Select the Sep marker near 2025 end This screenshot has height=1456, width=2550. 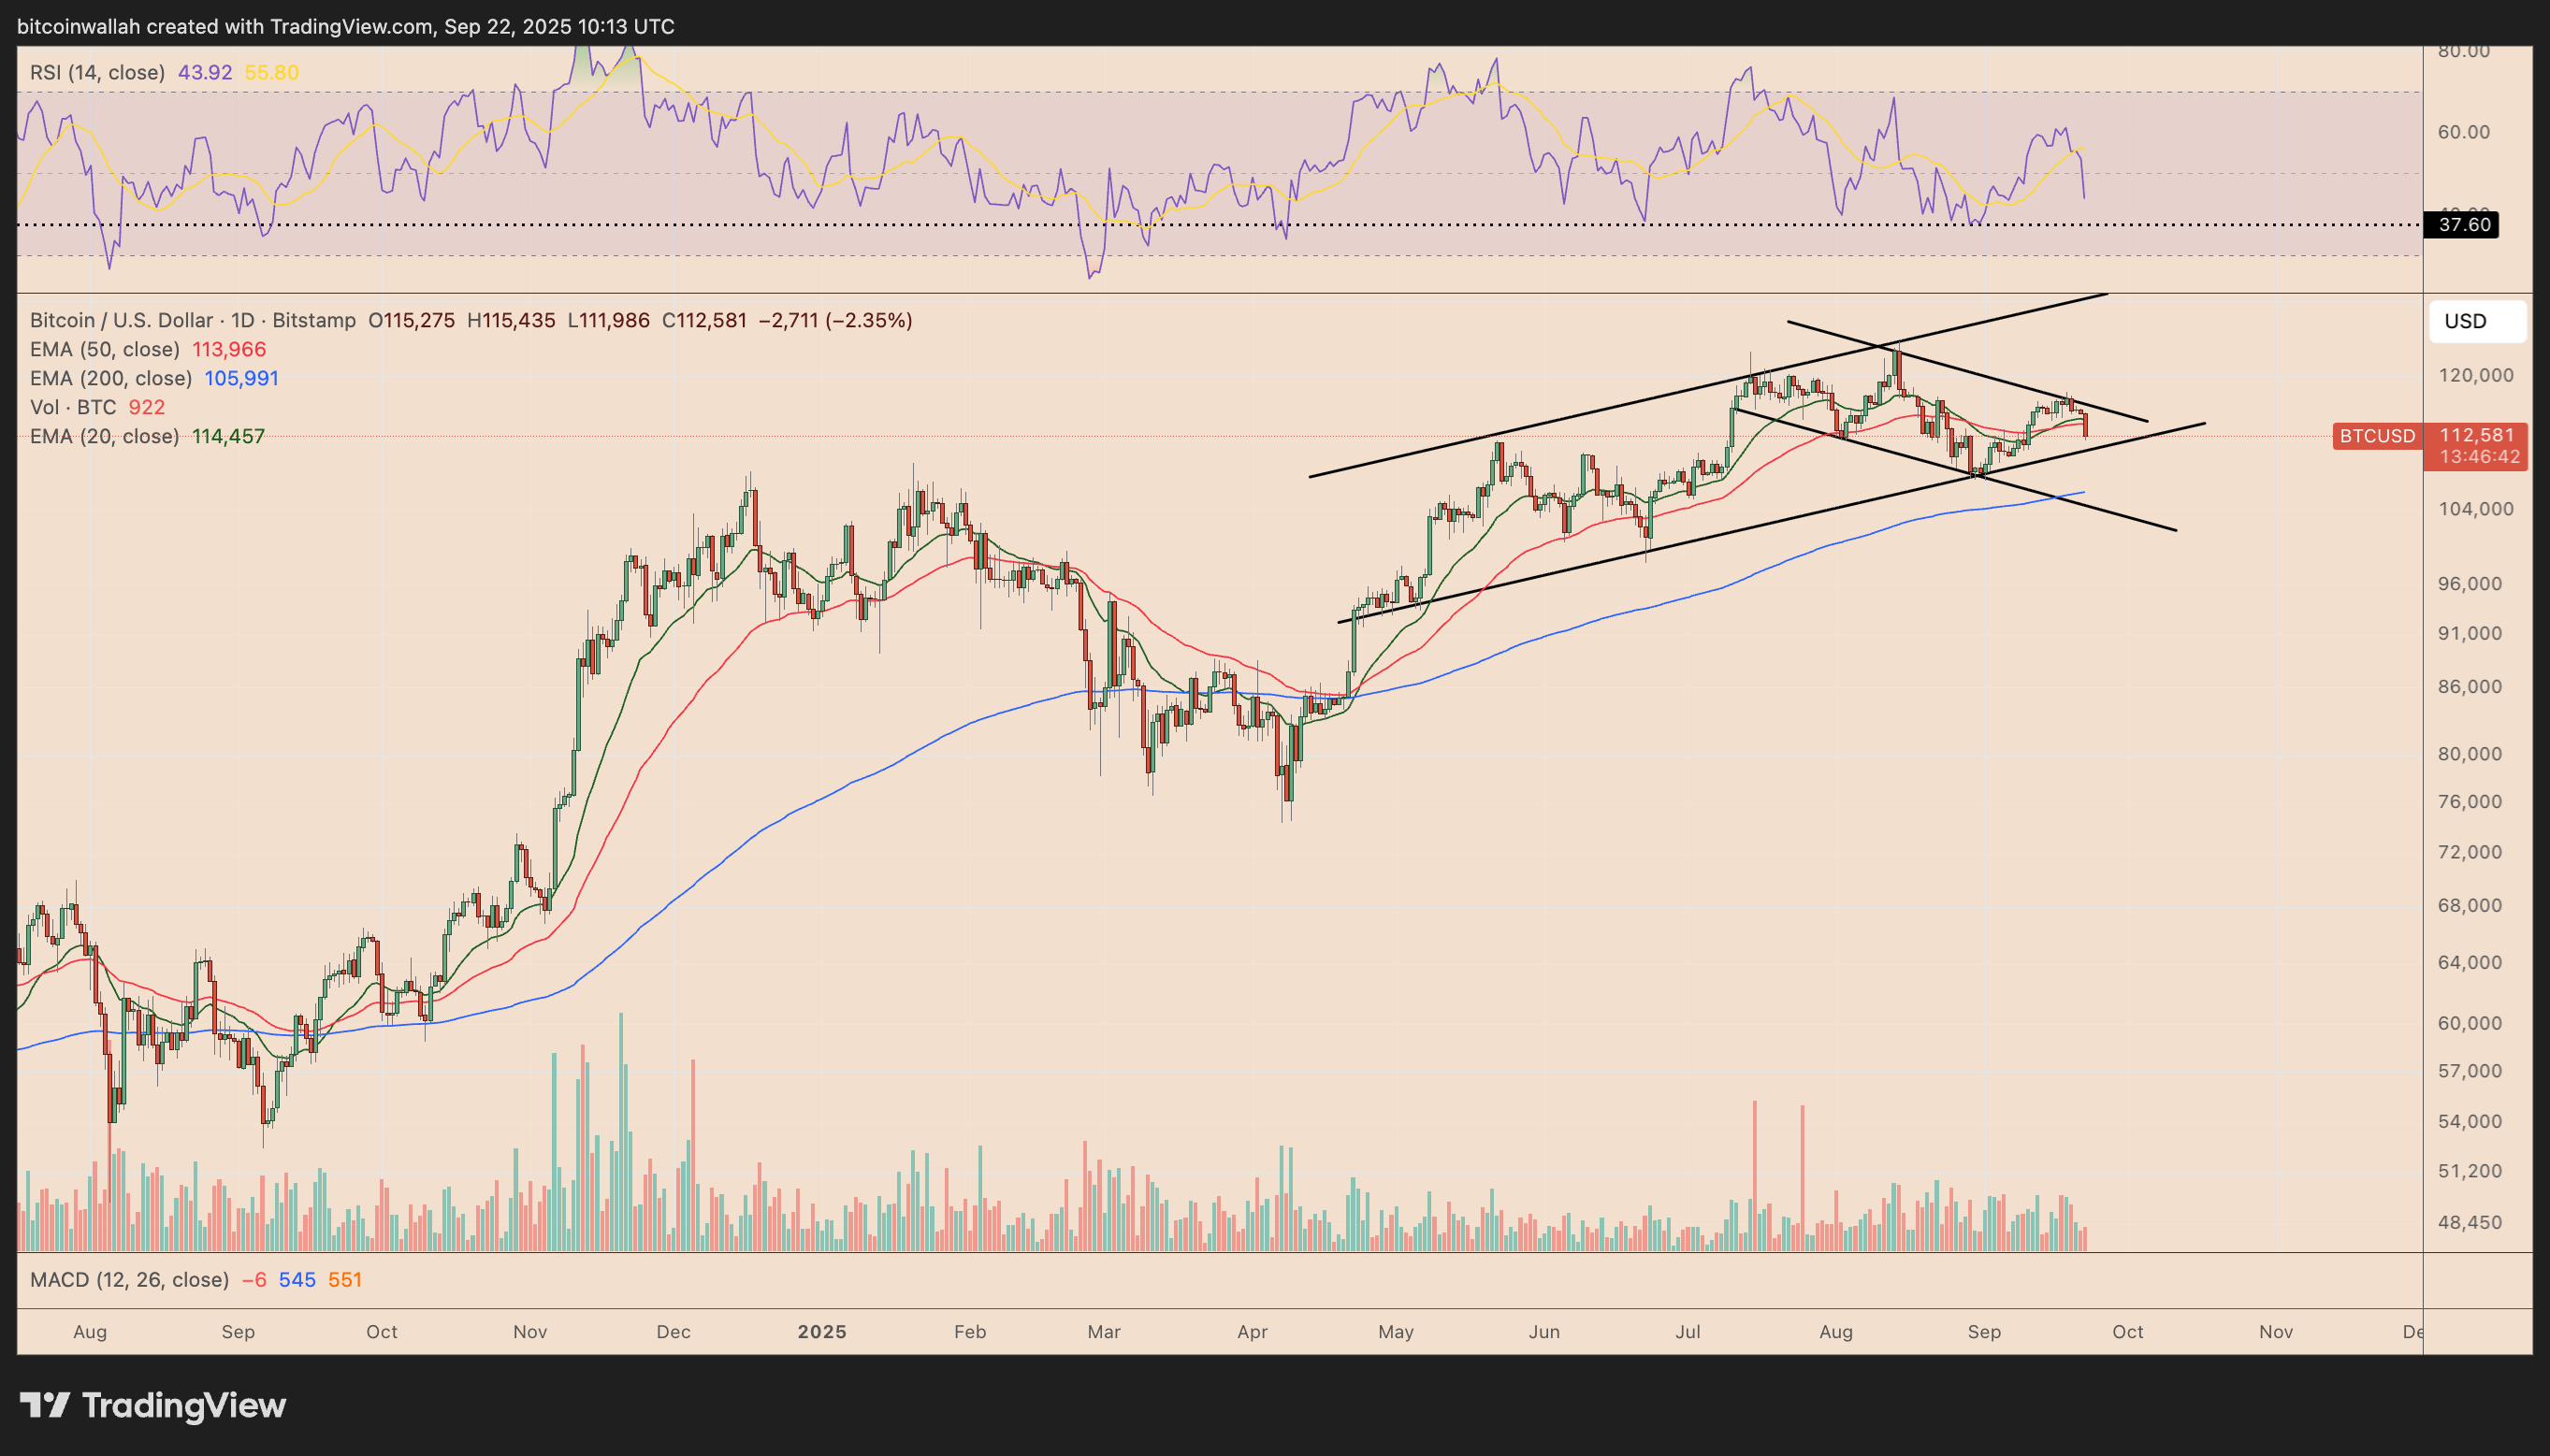(1984, 1332)
